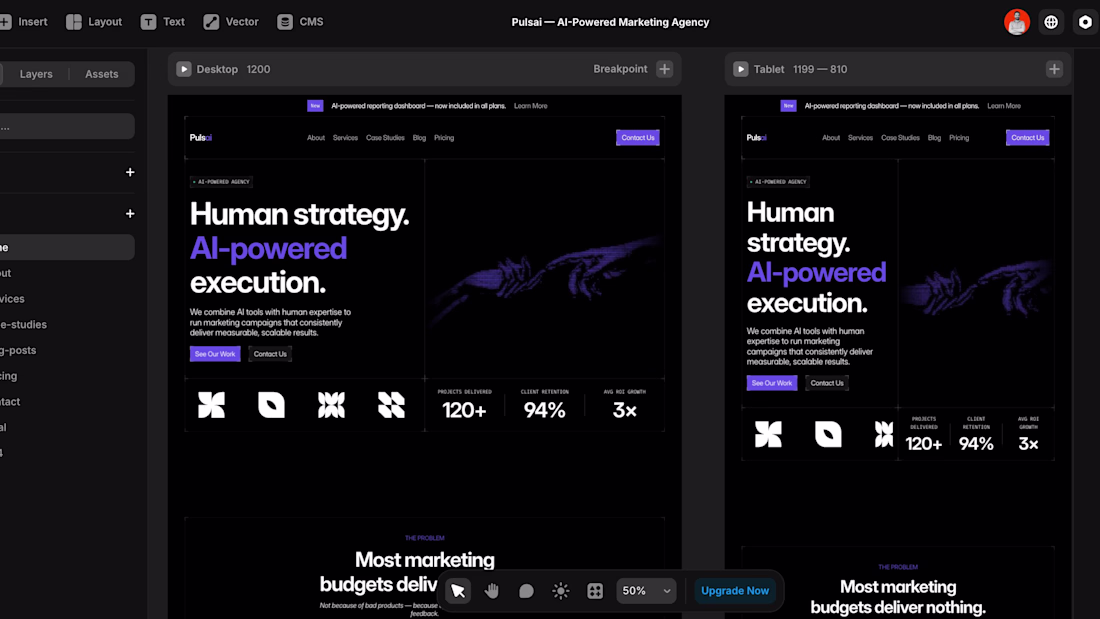Viewport: 1100px width, 619px height.
Task: Toggle the light/dark sun icon
Action: tap(561, 591)
